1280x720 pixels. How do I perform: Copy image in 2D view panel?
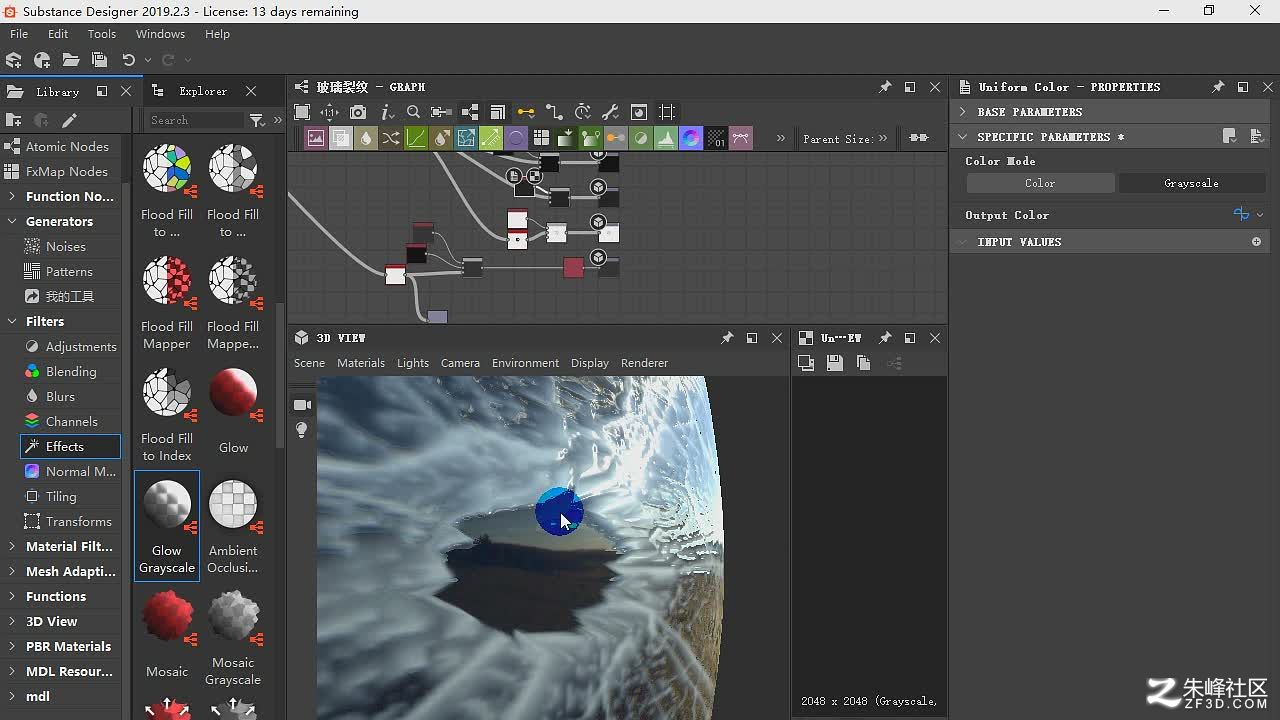864,364
